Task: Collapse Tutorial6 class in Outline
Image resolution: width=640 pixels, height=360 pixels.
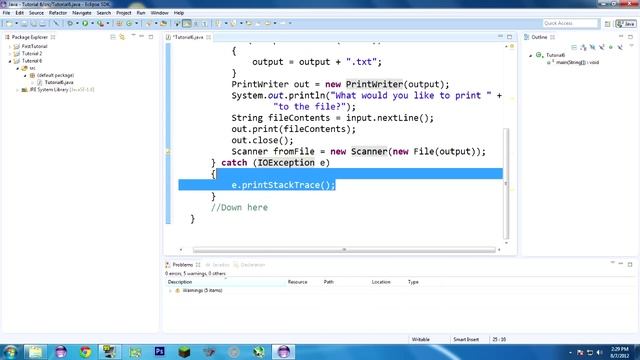Action: click(x=531, y=55)
